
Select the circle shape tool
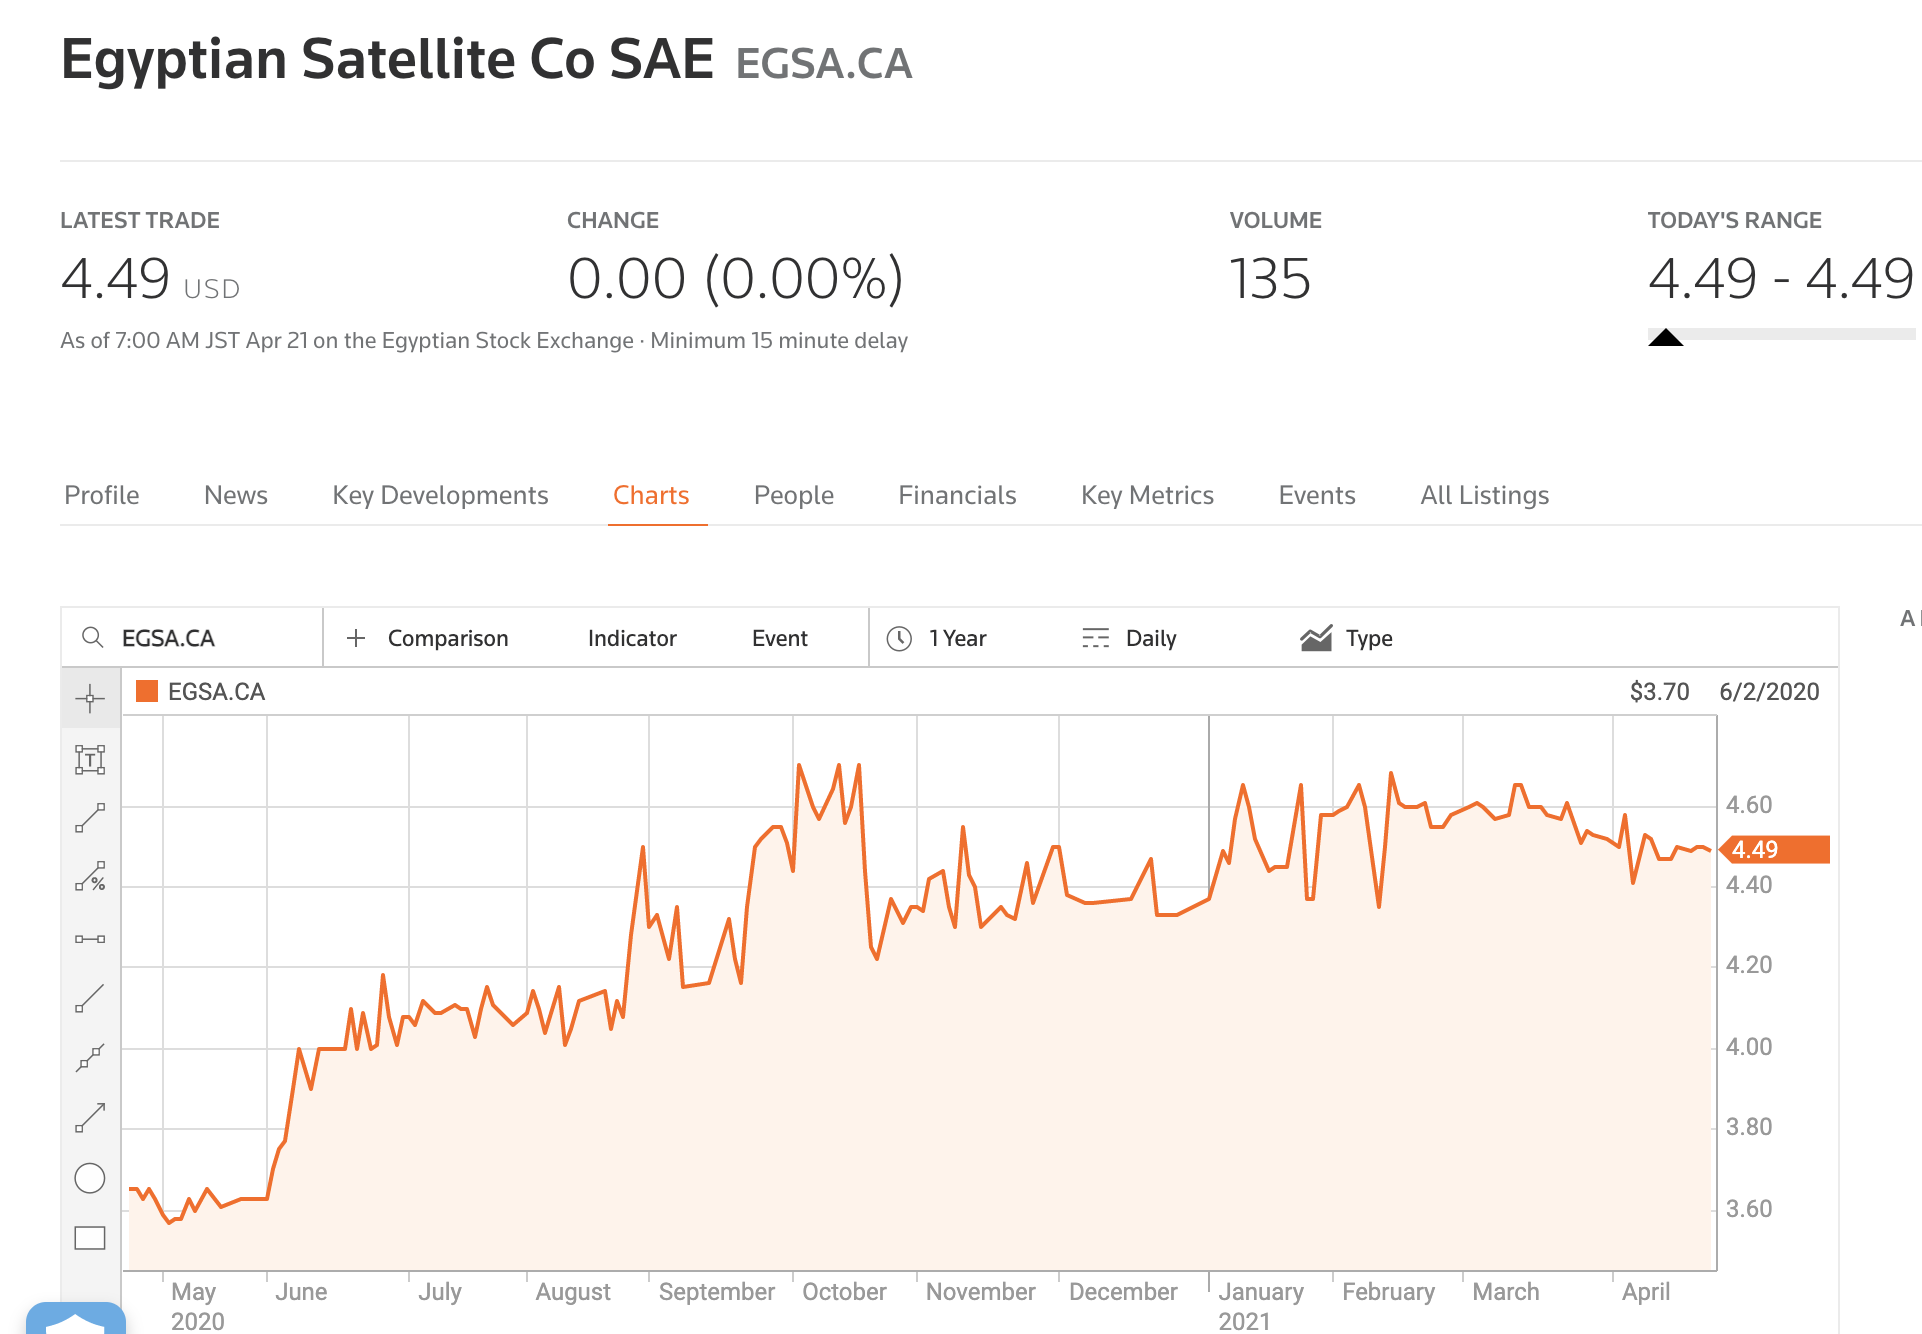[90, 1179]
